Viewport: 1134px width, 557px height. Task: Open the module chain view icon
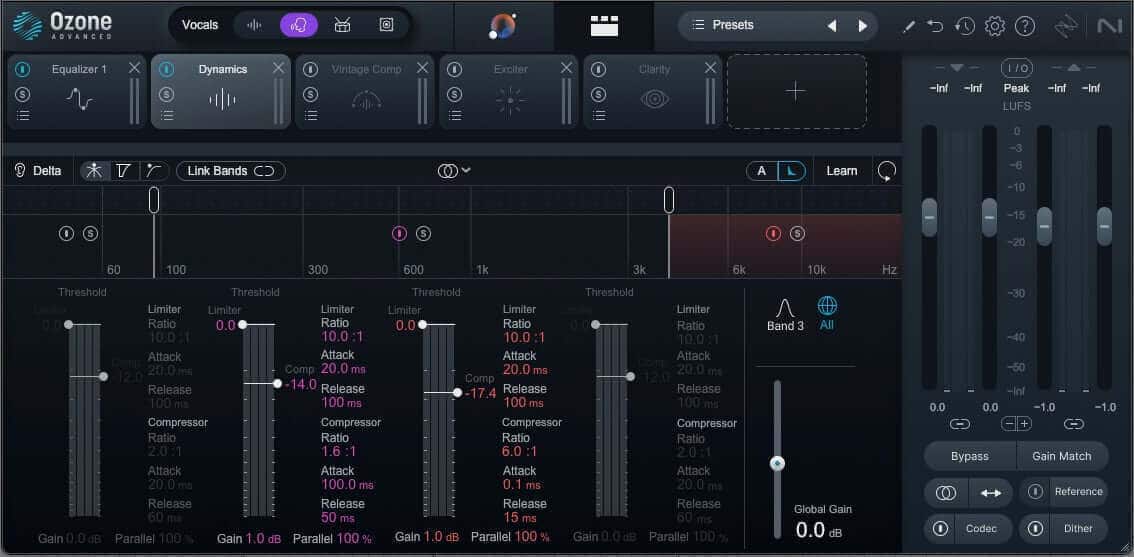tap(604, 25)
